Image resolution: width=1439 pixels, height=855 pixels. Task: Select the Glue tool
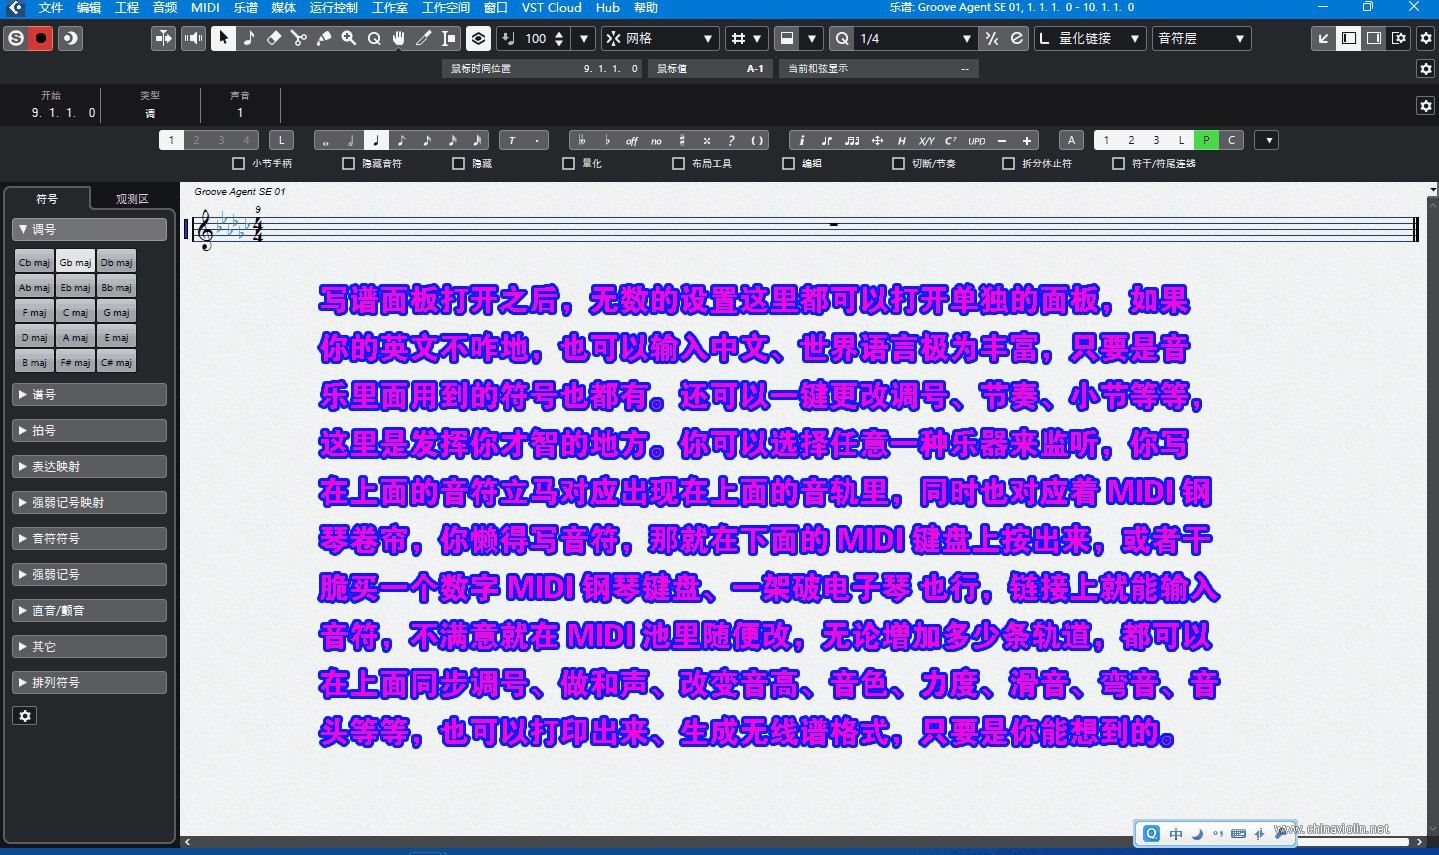coord(324,38)
